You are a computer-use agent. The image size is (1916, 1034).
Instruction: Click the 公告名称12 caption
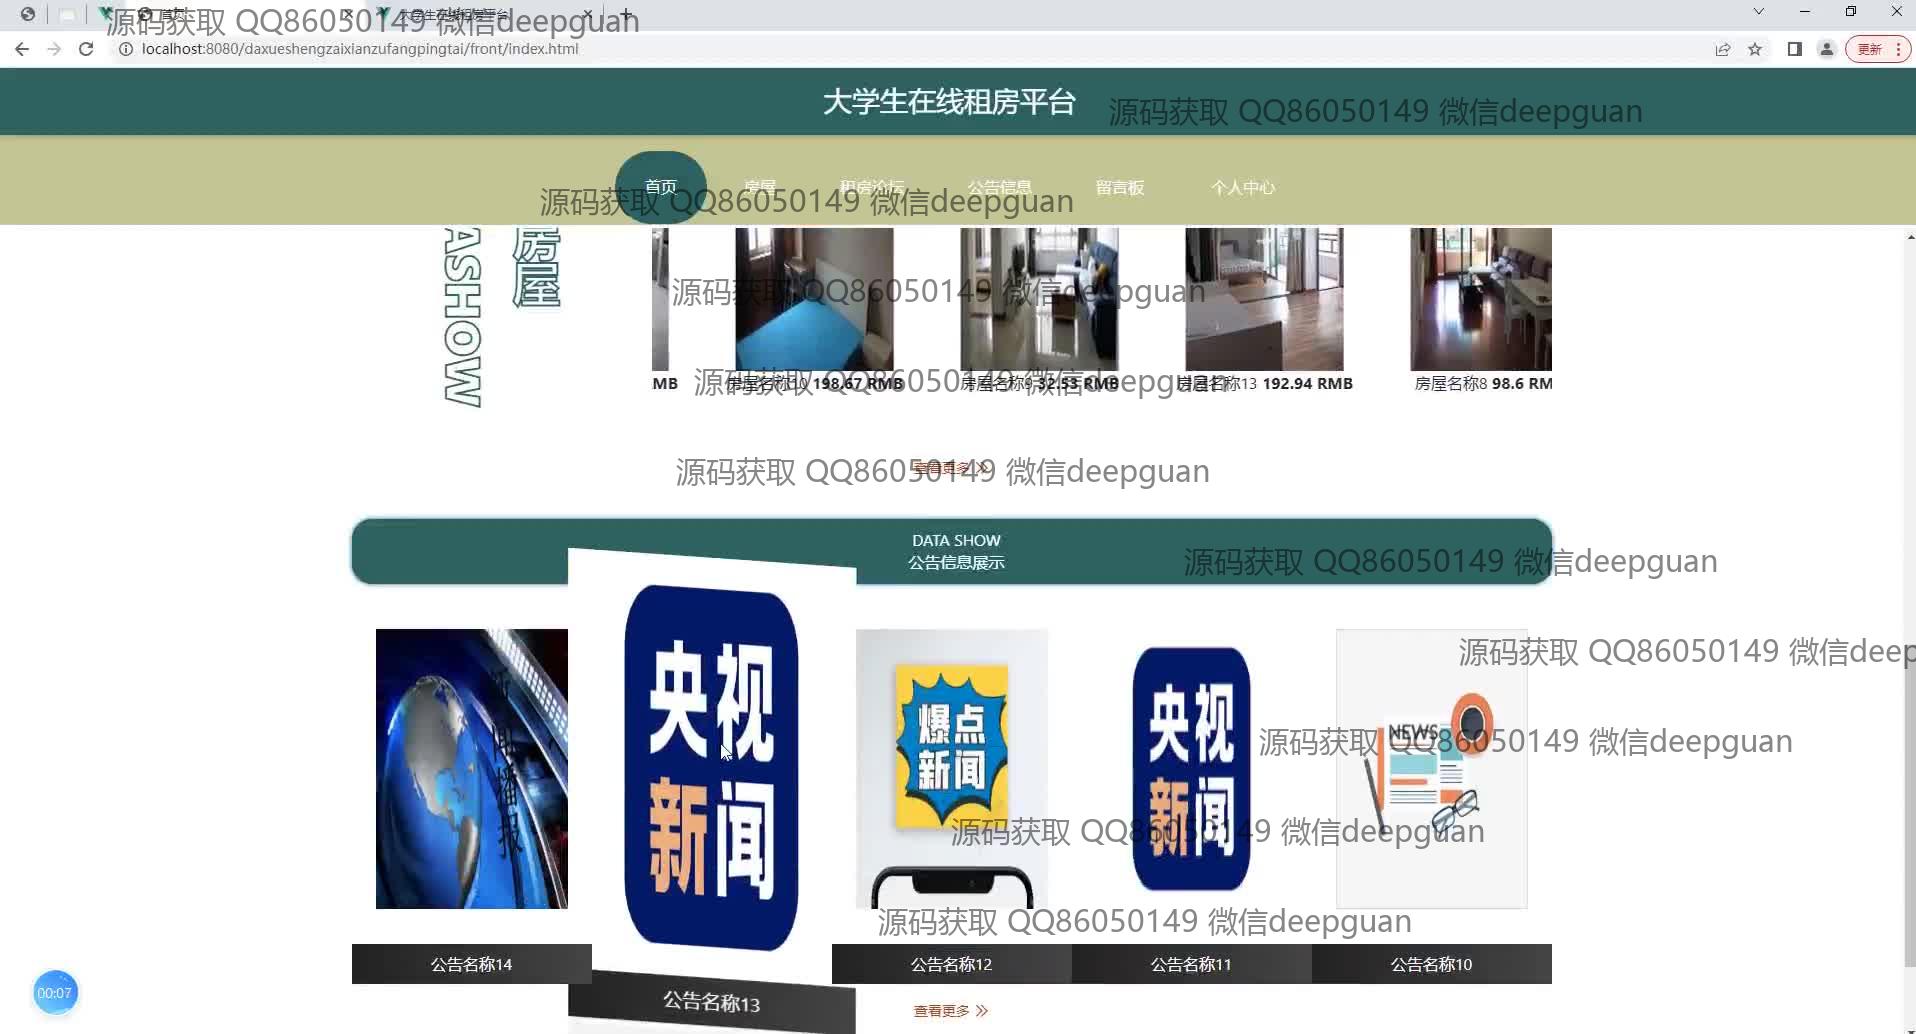[951, 964]
